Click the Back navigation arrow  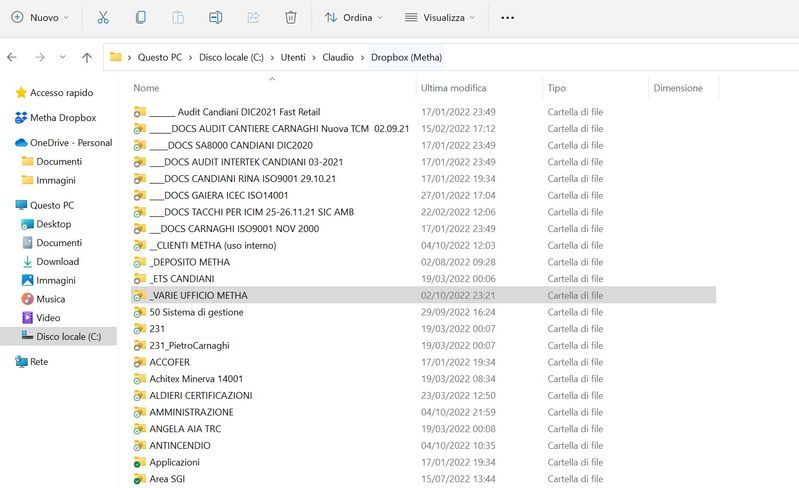[12, 57]
